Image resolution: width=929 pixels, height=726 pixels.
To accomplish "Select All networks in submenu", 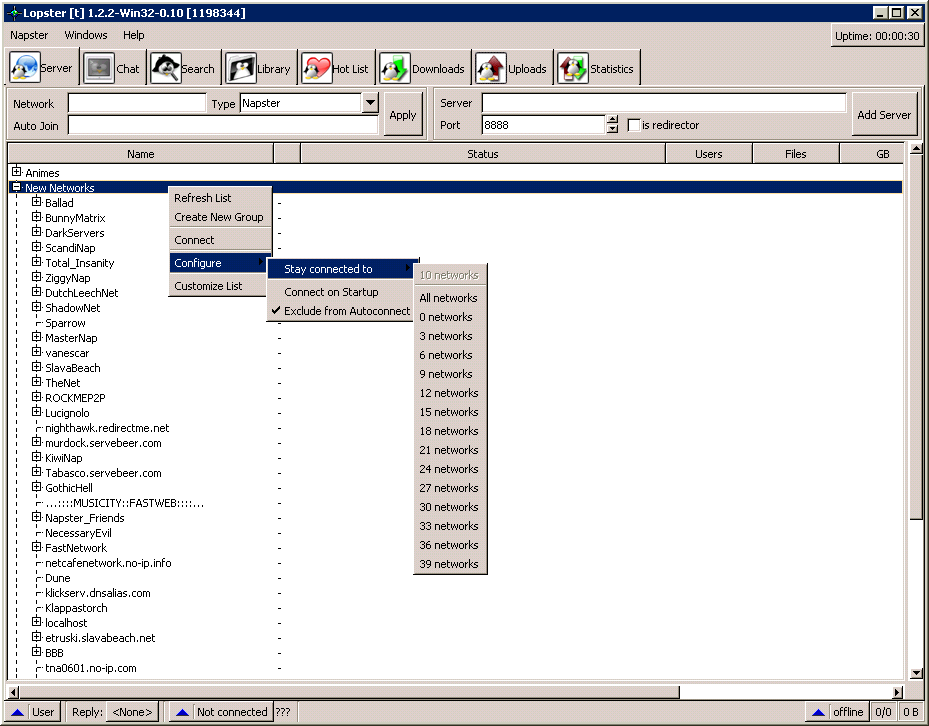I will point(450,298).
